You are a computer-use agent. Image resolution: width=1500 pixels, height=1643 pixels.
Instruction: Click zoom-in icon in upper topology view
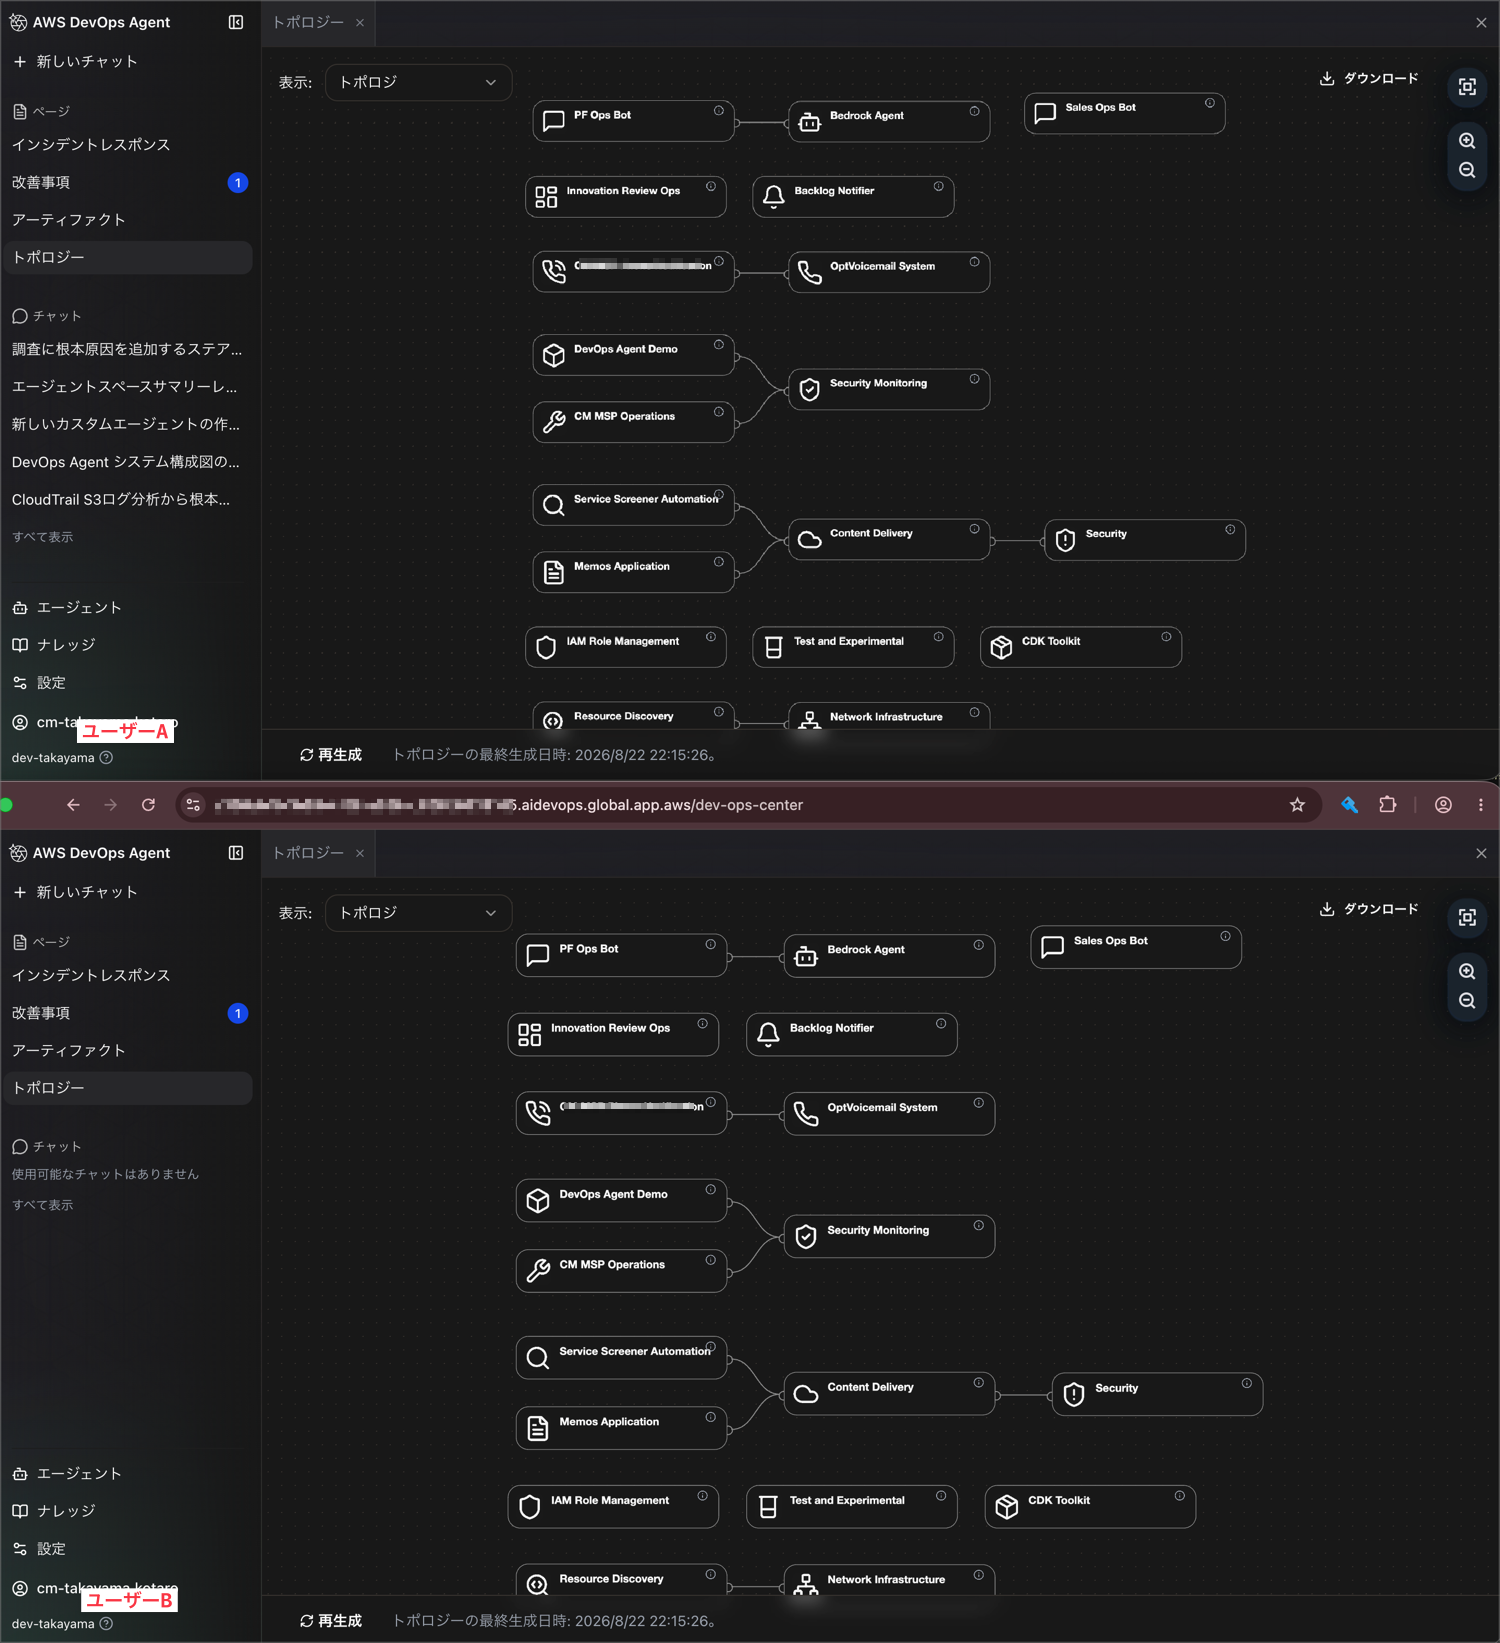tap(1467, 141)
